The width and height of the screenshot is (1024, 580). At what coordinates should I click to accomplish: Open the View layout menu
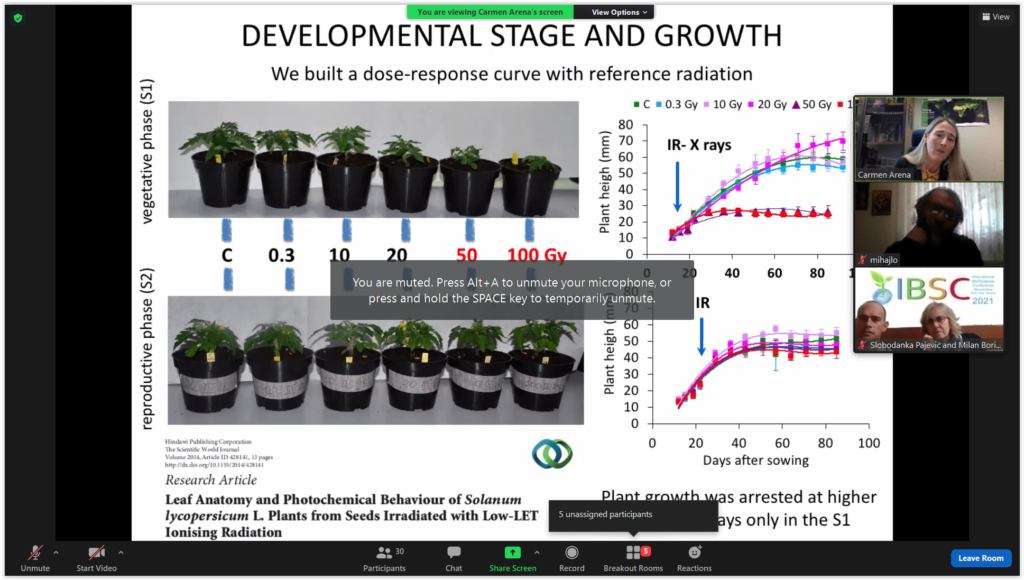tap(995, 17)
